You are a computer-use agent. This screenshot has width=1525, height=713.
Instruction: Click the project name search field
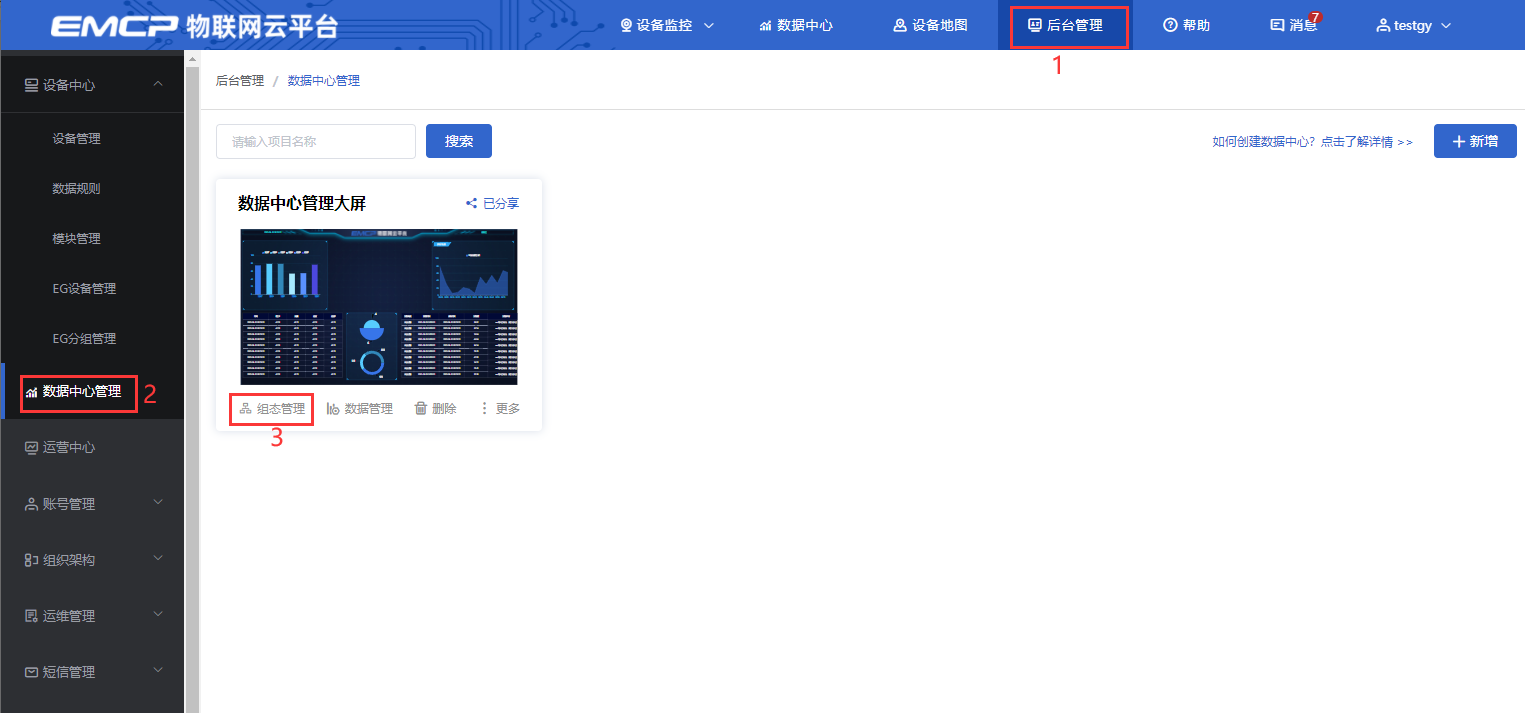(316, 141)
